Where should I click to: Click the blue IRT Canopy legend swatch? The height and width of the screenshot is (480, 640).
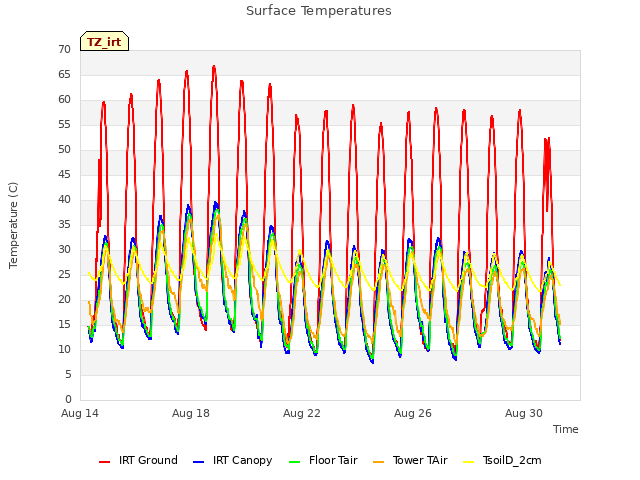[198, 462]
